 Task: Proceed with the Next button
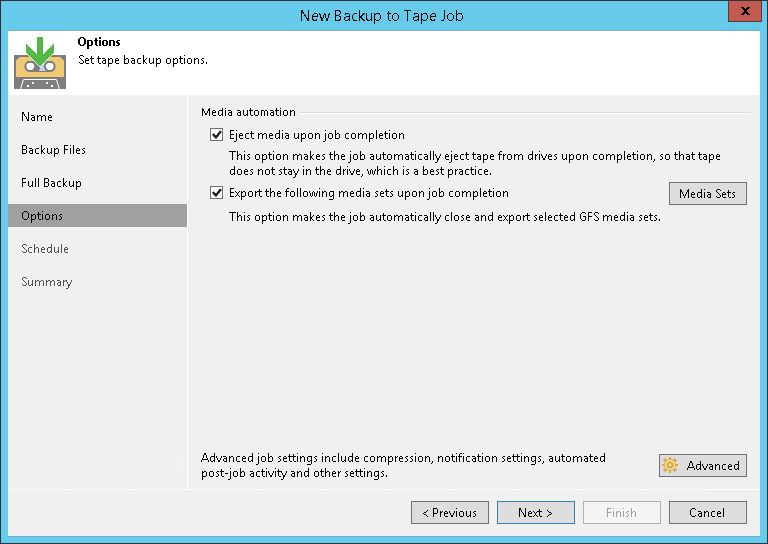[535, 513]
